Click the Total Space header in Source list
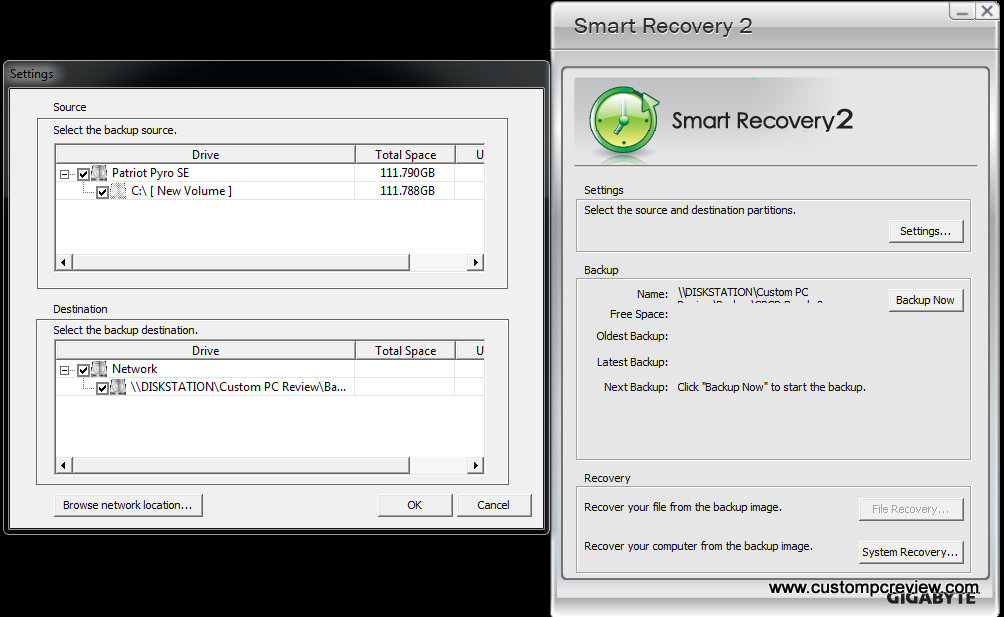1004x617 pixels. click(x=405, y=154)
